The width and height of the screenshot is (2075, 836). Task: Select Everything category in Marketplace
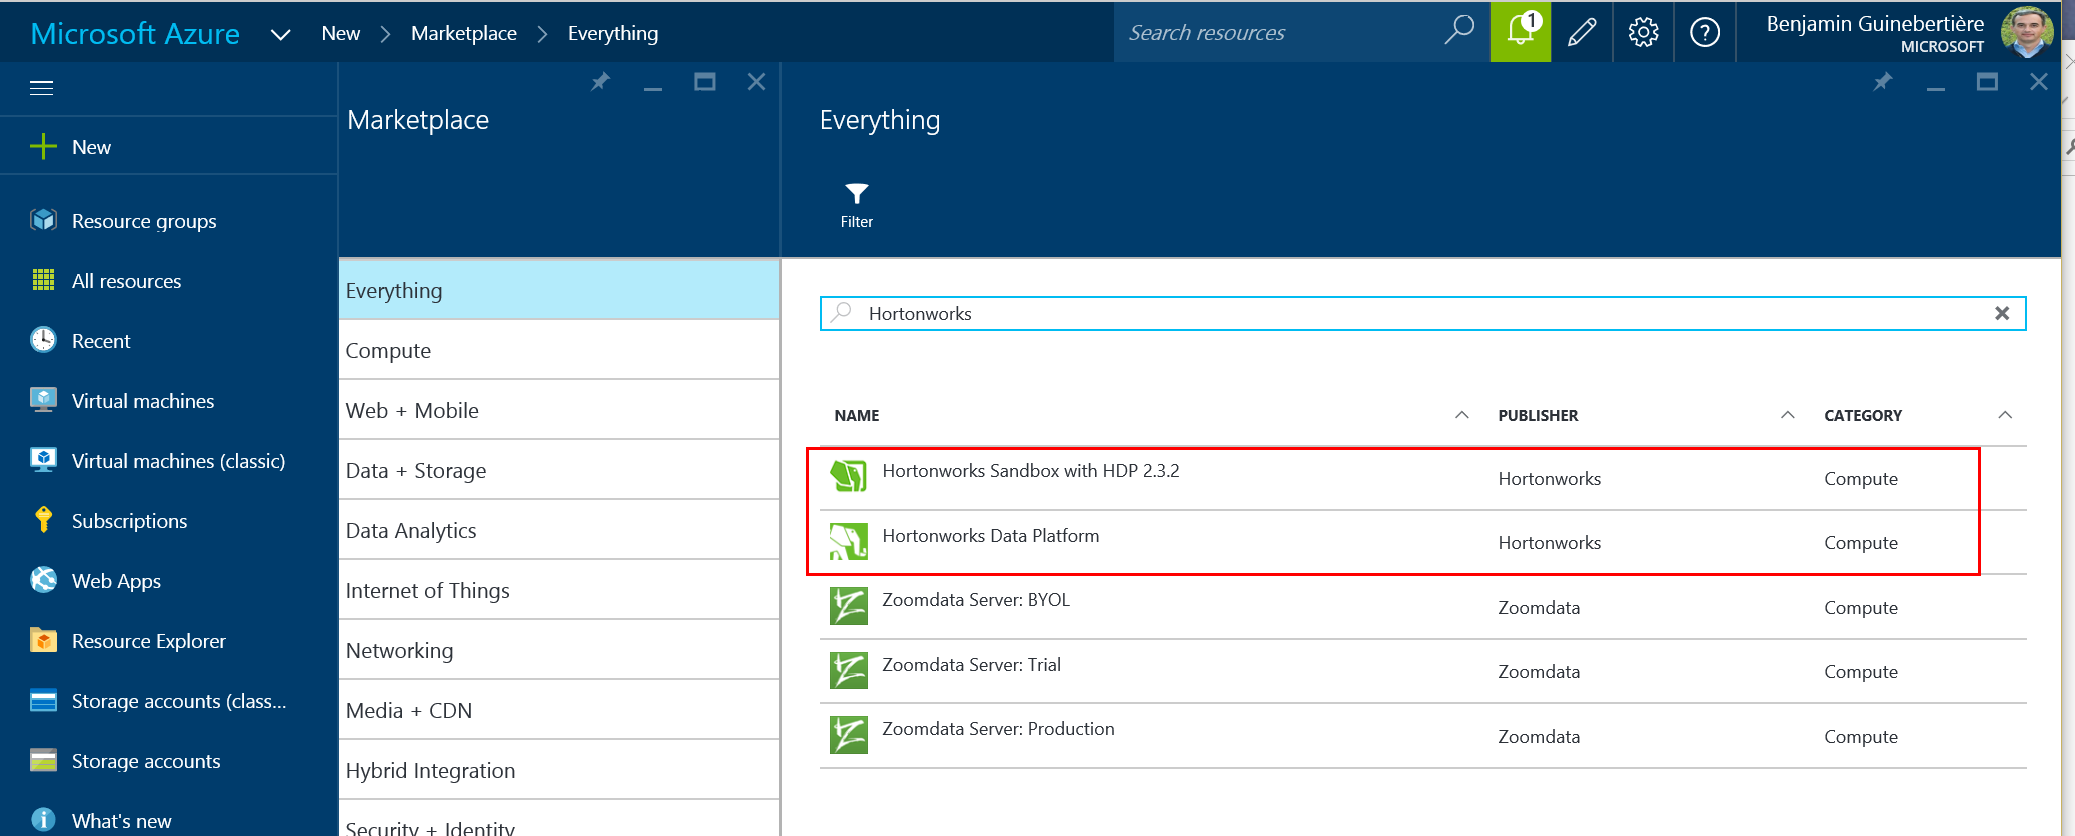coord(559,290)
